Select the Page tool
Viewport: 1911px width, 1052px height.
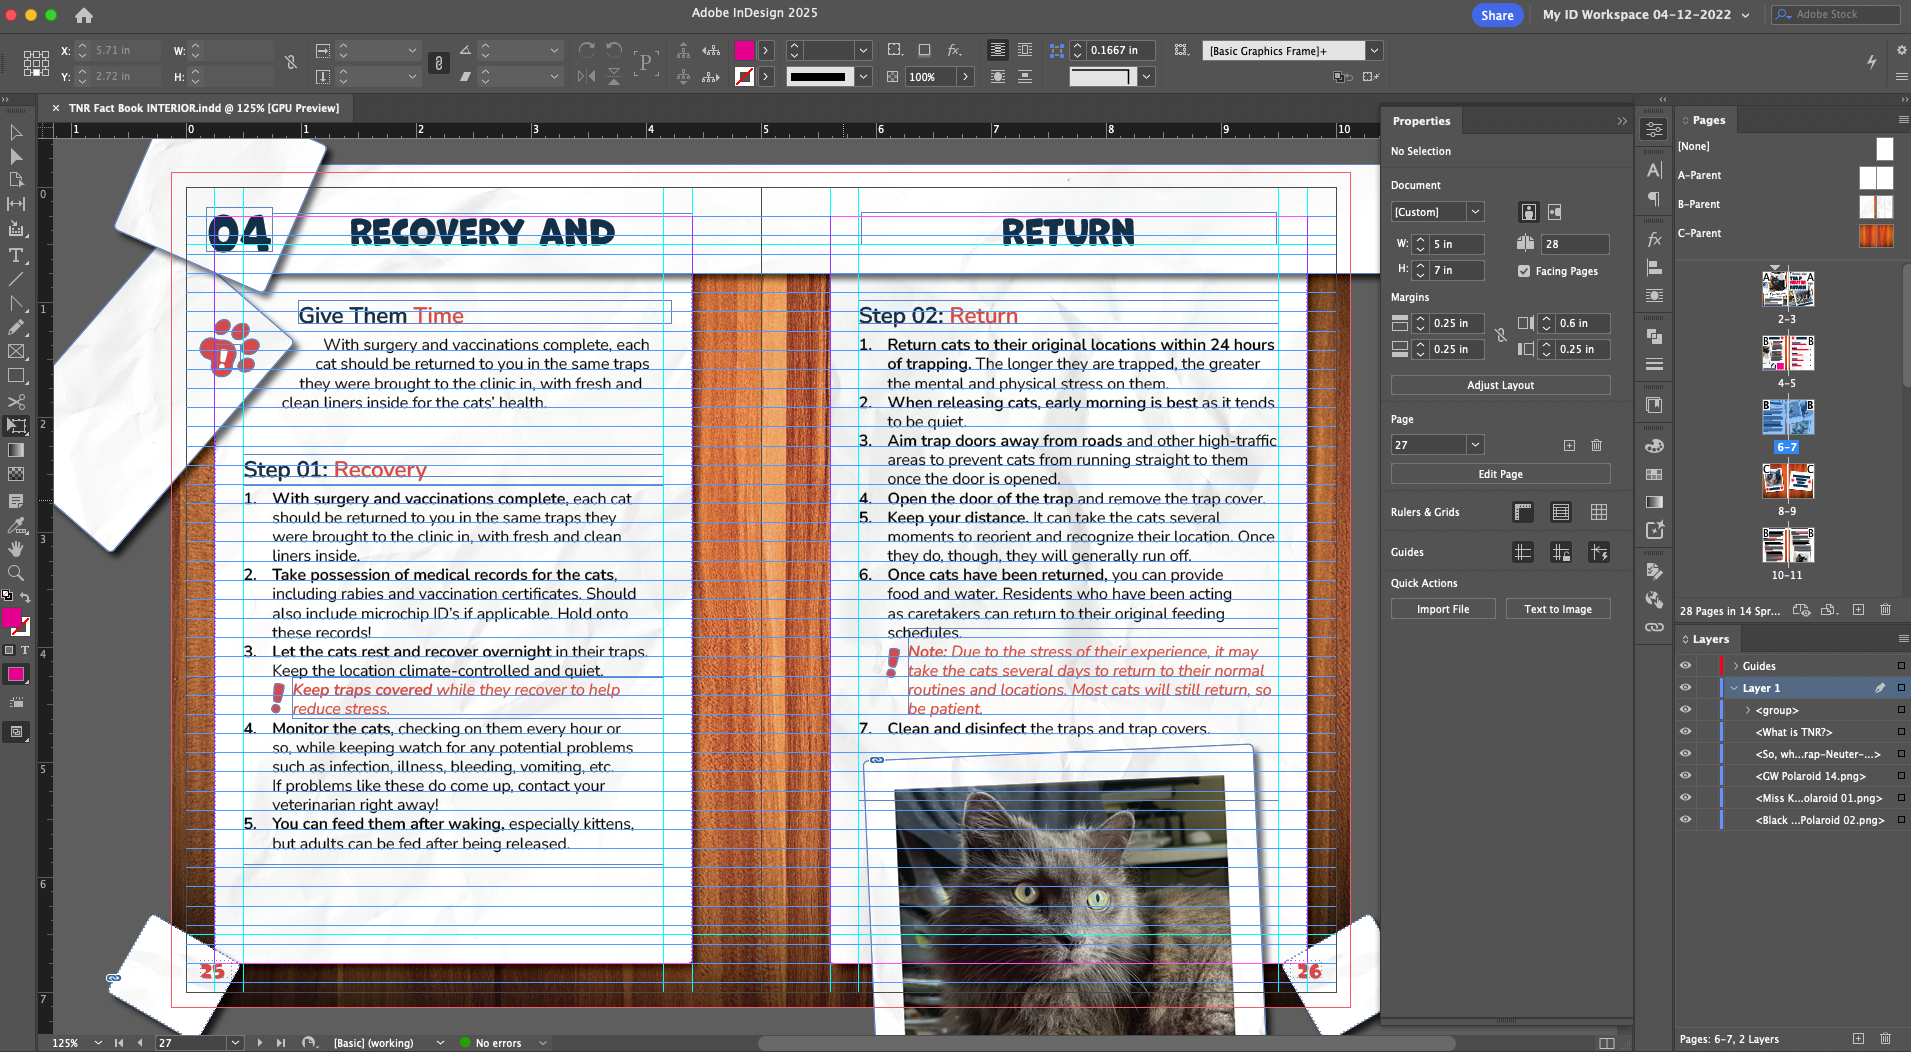(16, 180)
